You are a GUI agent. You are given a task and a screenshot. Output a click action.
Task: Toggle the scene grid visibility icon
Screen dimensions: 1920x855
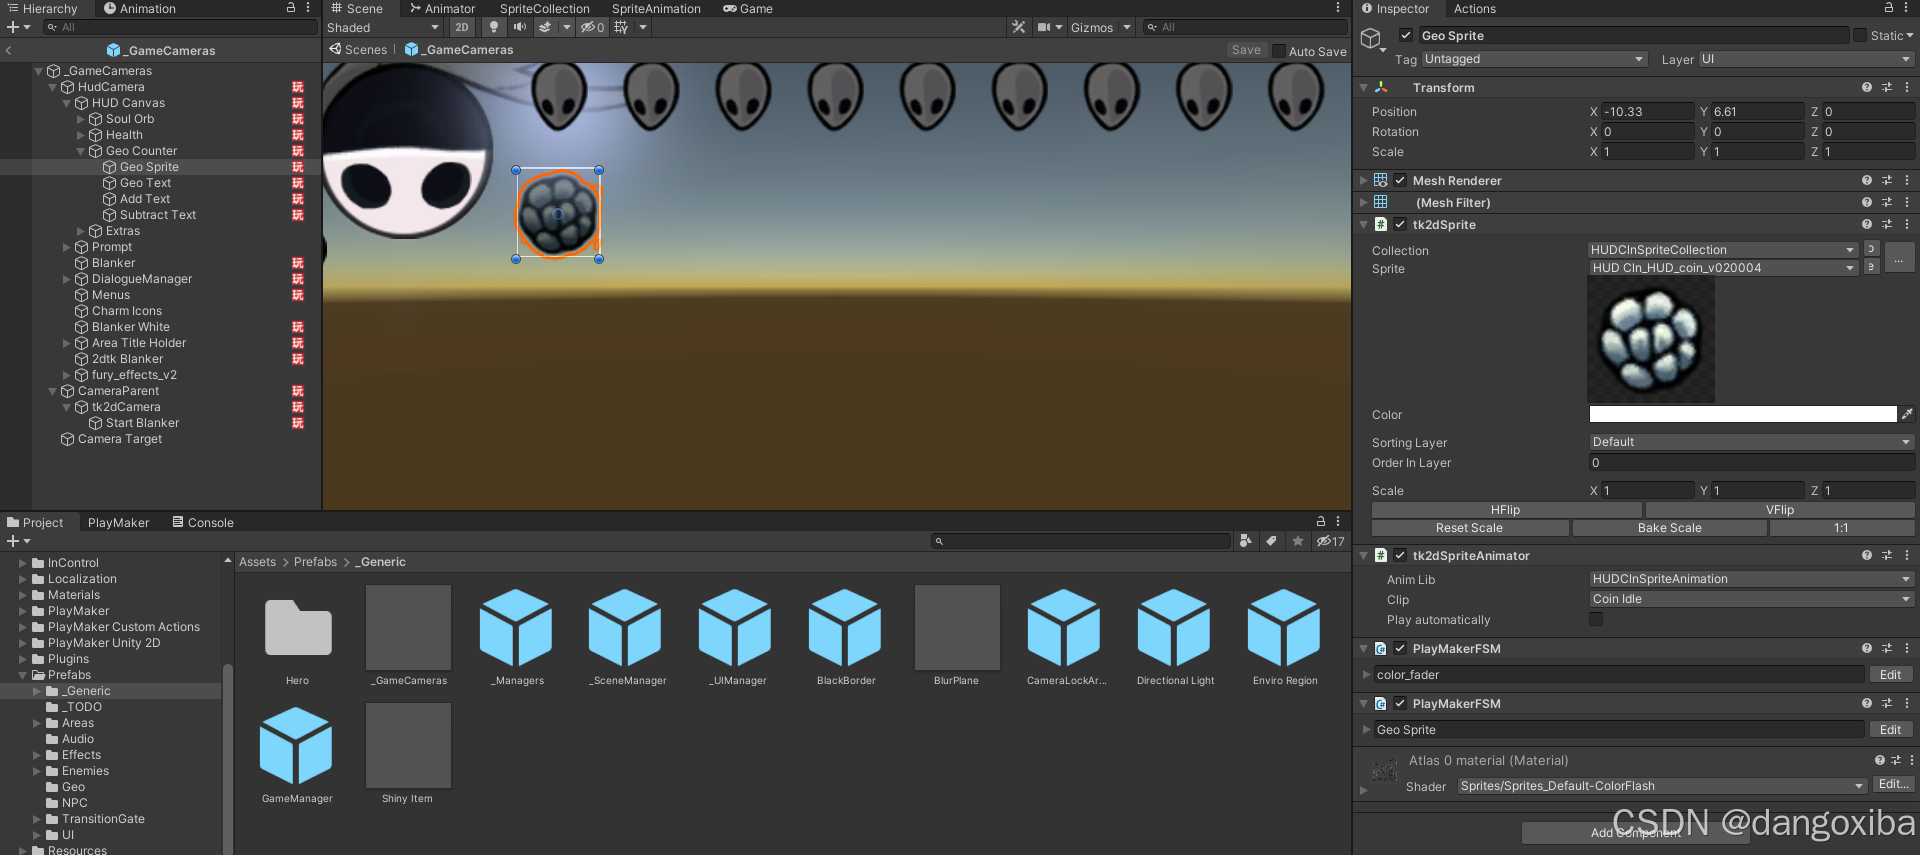pyautogui.click(x=621, y=27)
